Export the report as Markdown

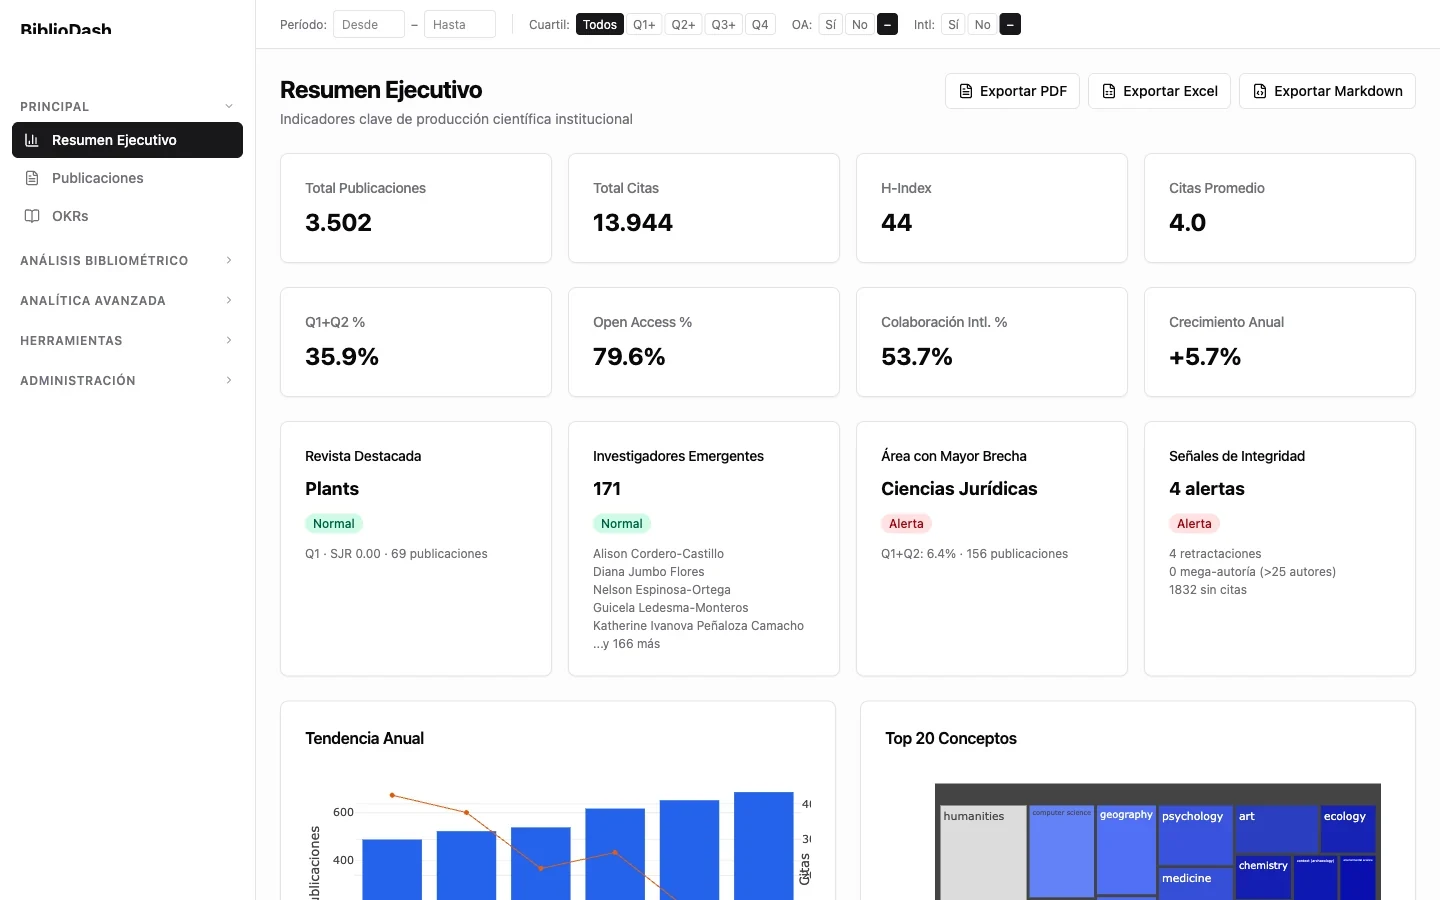[x=1327, y=91]
